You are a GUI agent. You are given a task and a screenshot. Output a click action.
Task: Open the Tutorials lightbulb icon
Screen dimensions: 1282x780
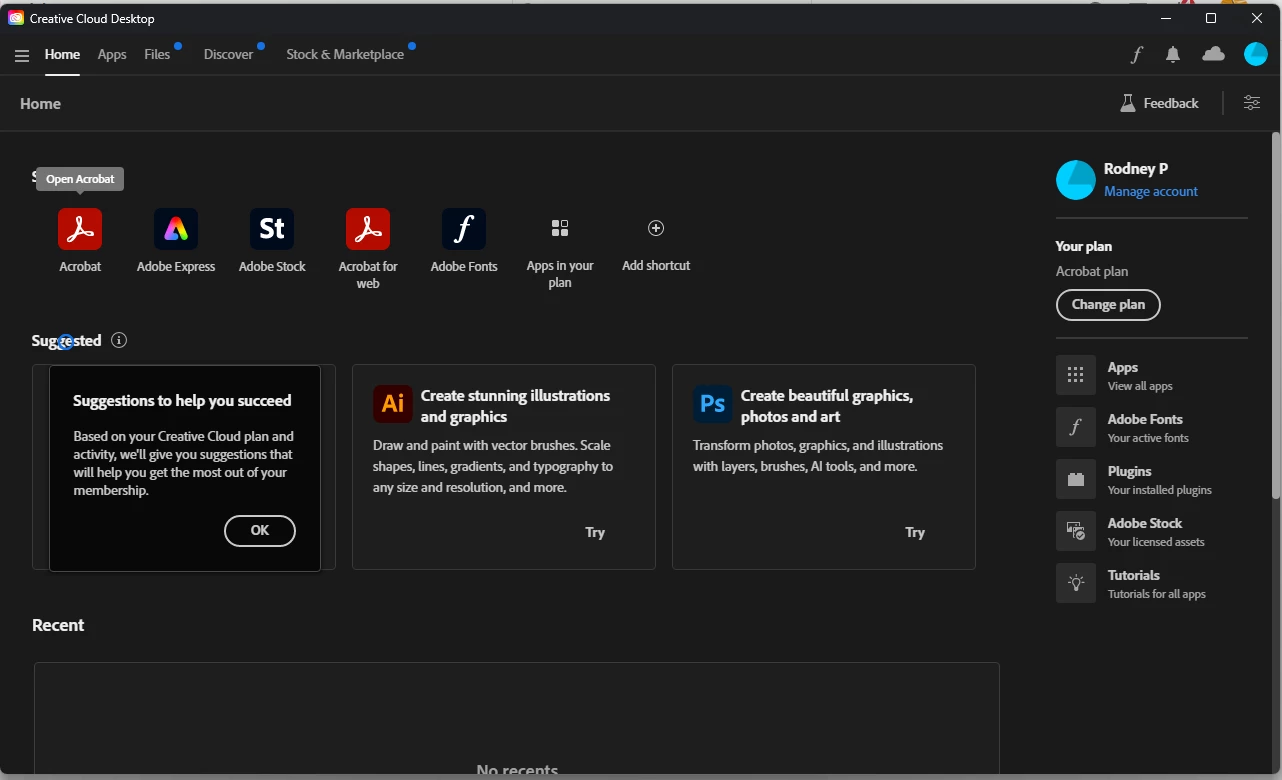(x=1076, y=583)
